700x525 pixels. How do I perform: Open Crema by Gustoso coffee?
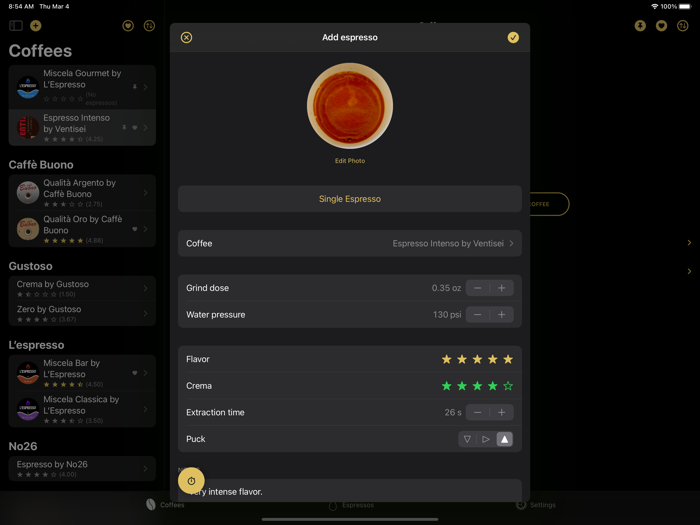click(82, 288)
